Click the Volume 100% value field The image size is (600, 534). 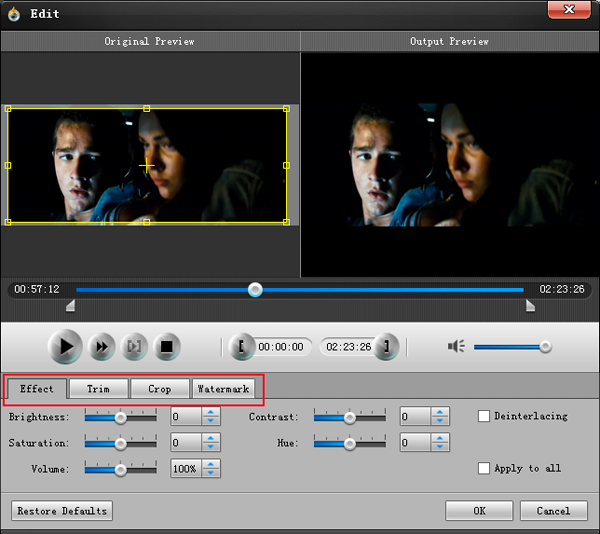(x=186, y=469)
